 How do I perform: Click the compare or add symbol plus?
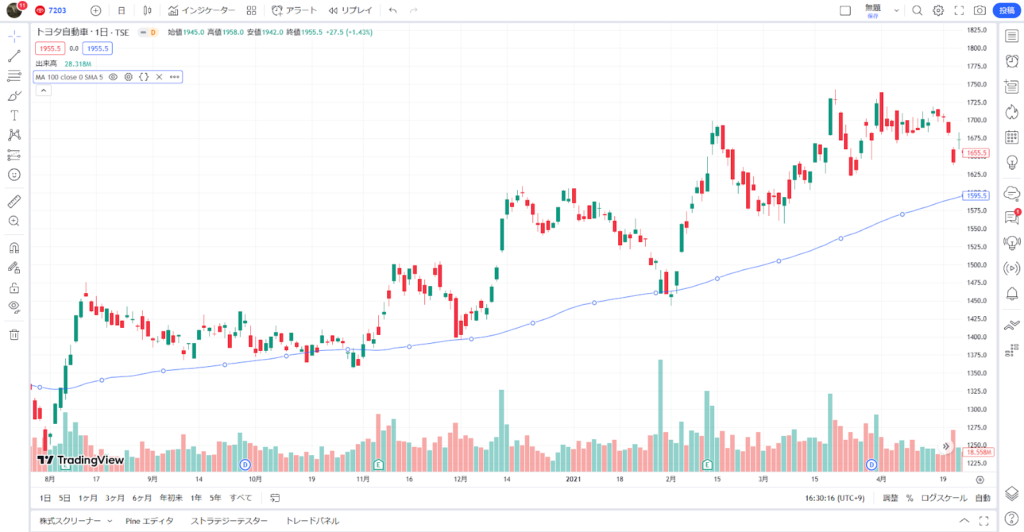[x=95, y=10]
